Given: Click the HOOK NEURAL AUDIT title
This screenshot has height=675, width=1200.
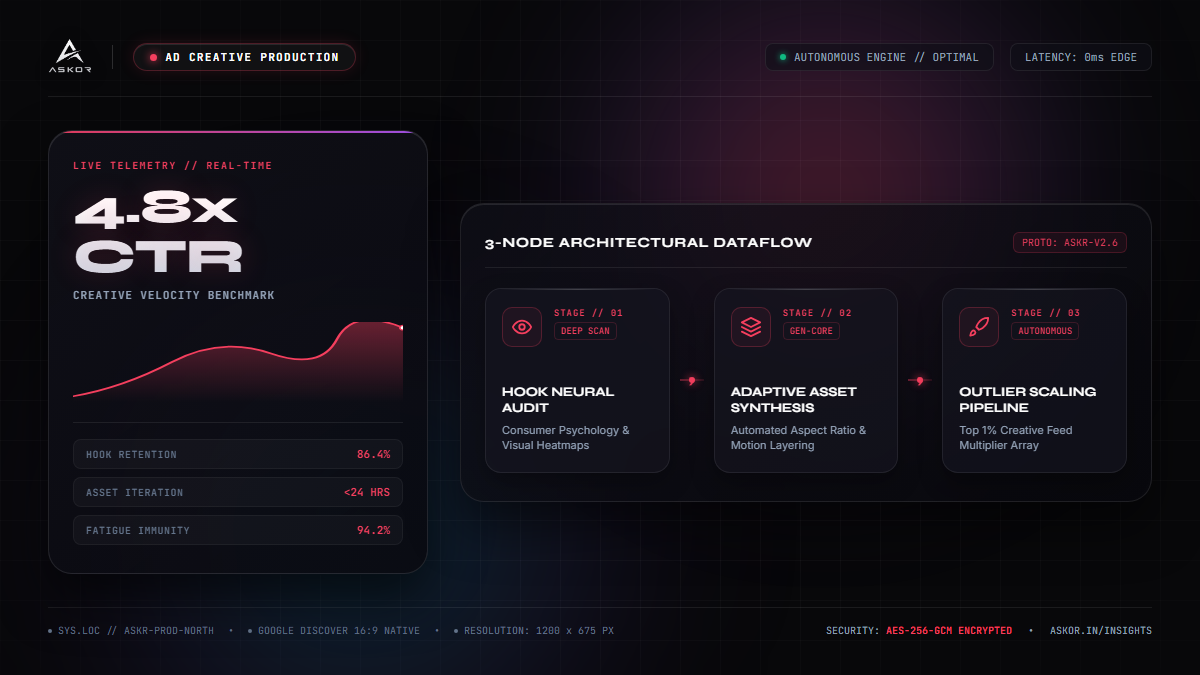Looking at the screenshot, I should (x=558, y=399).
